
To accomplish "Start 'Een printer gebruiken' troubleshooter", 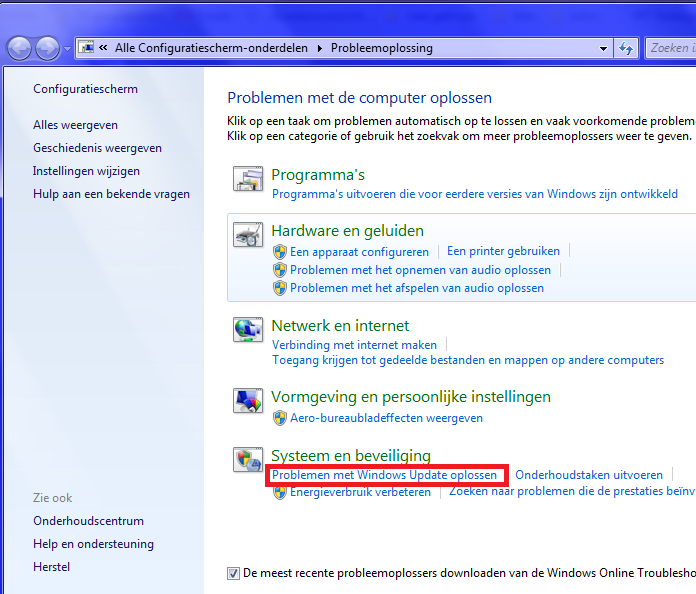I will (x=503, y=251).
